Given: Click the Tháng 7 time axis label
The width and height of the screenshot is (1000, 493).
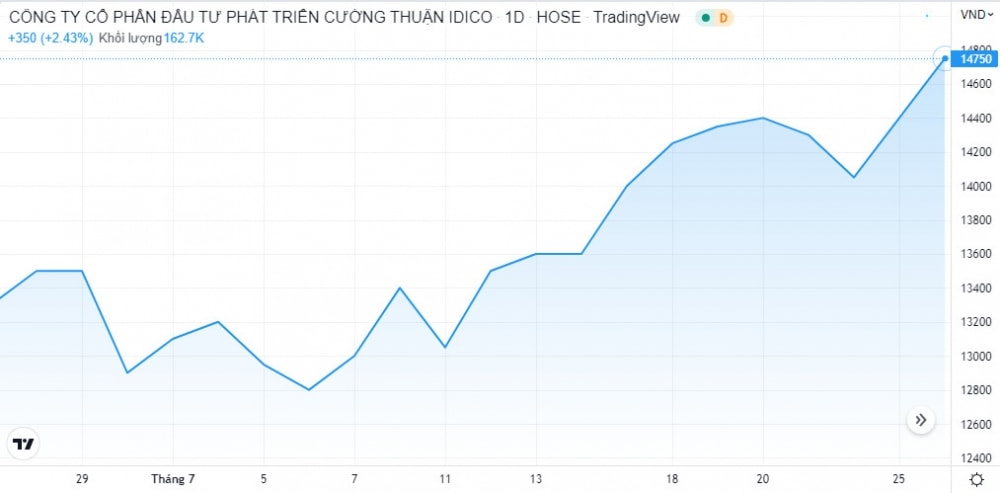Looking at the screenshot, I should (x=173, y=479).
